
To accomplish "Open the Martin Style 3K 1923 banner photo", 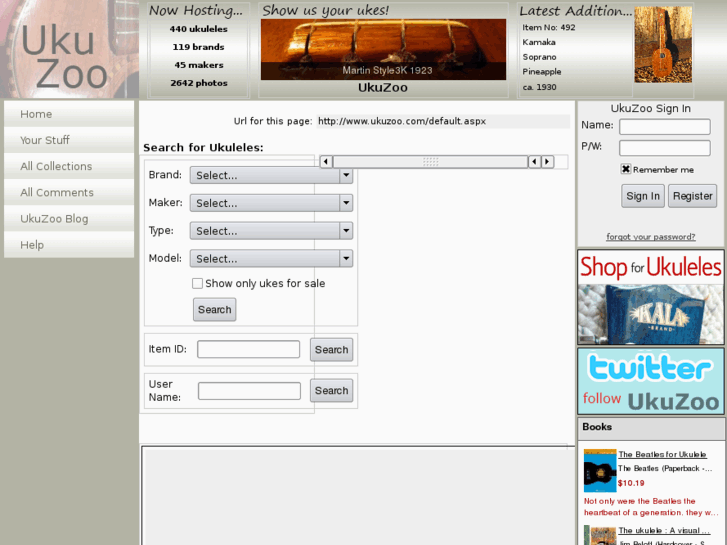I will click(x=383, y=49).
